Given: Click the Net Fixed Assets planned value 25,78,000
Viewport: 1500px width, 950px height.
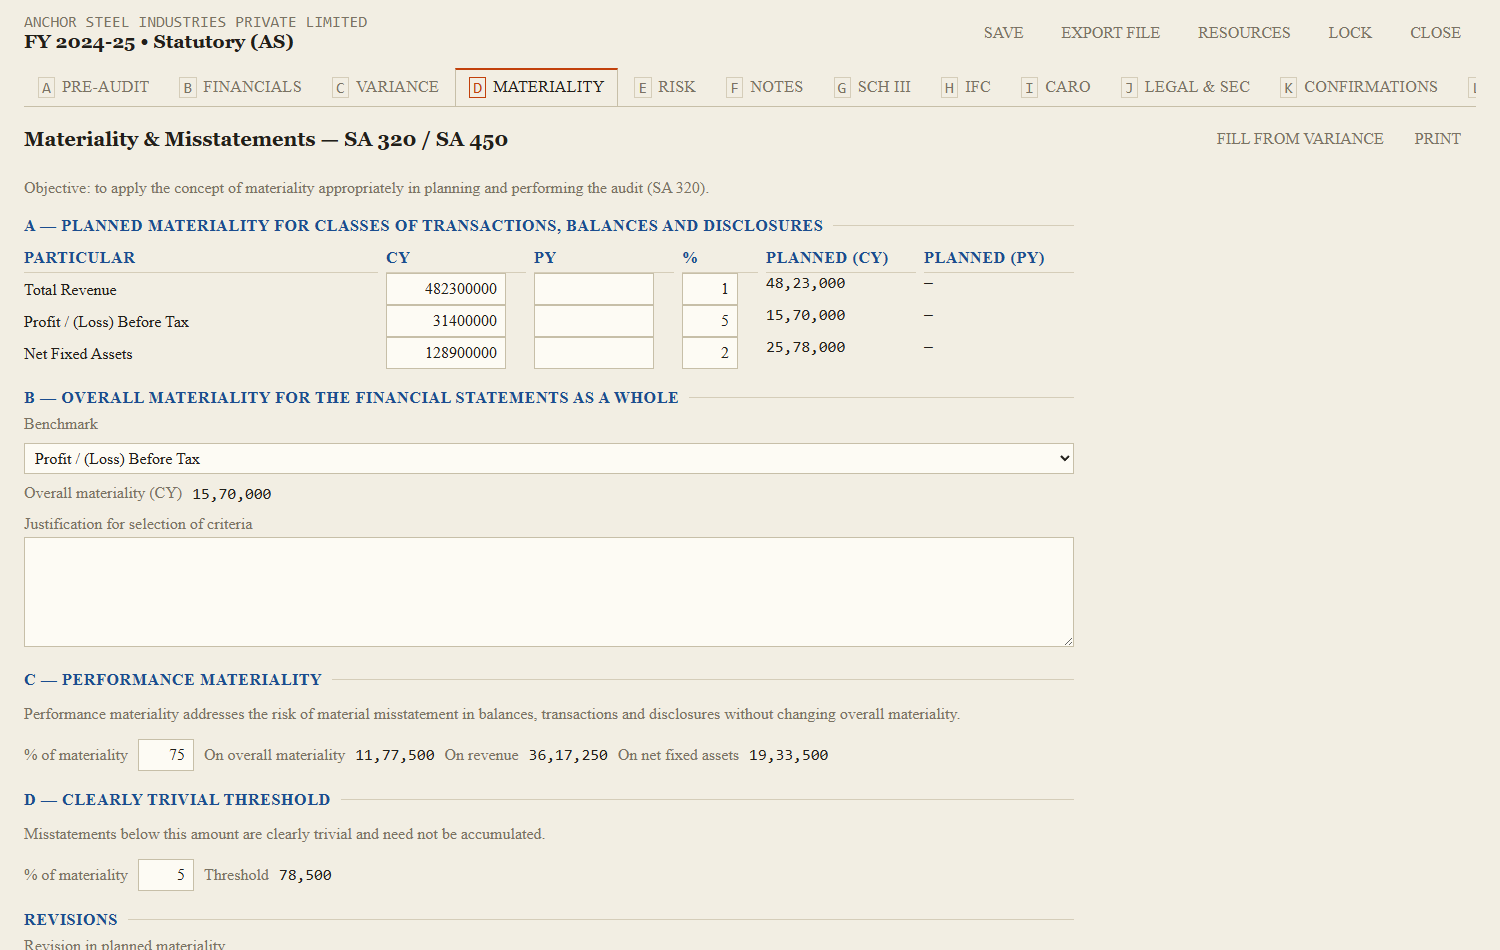Looking at the screenshot, I should coord(806,347).
